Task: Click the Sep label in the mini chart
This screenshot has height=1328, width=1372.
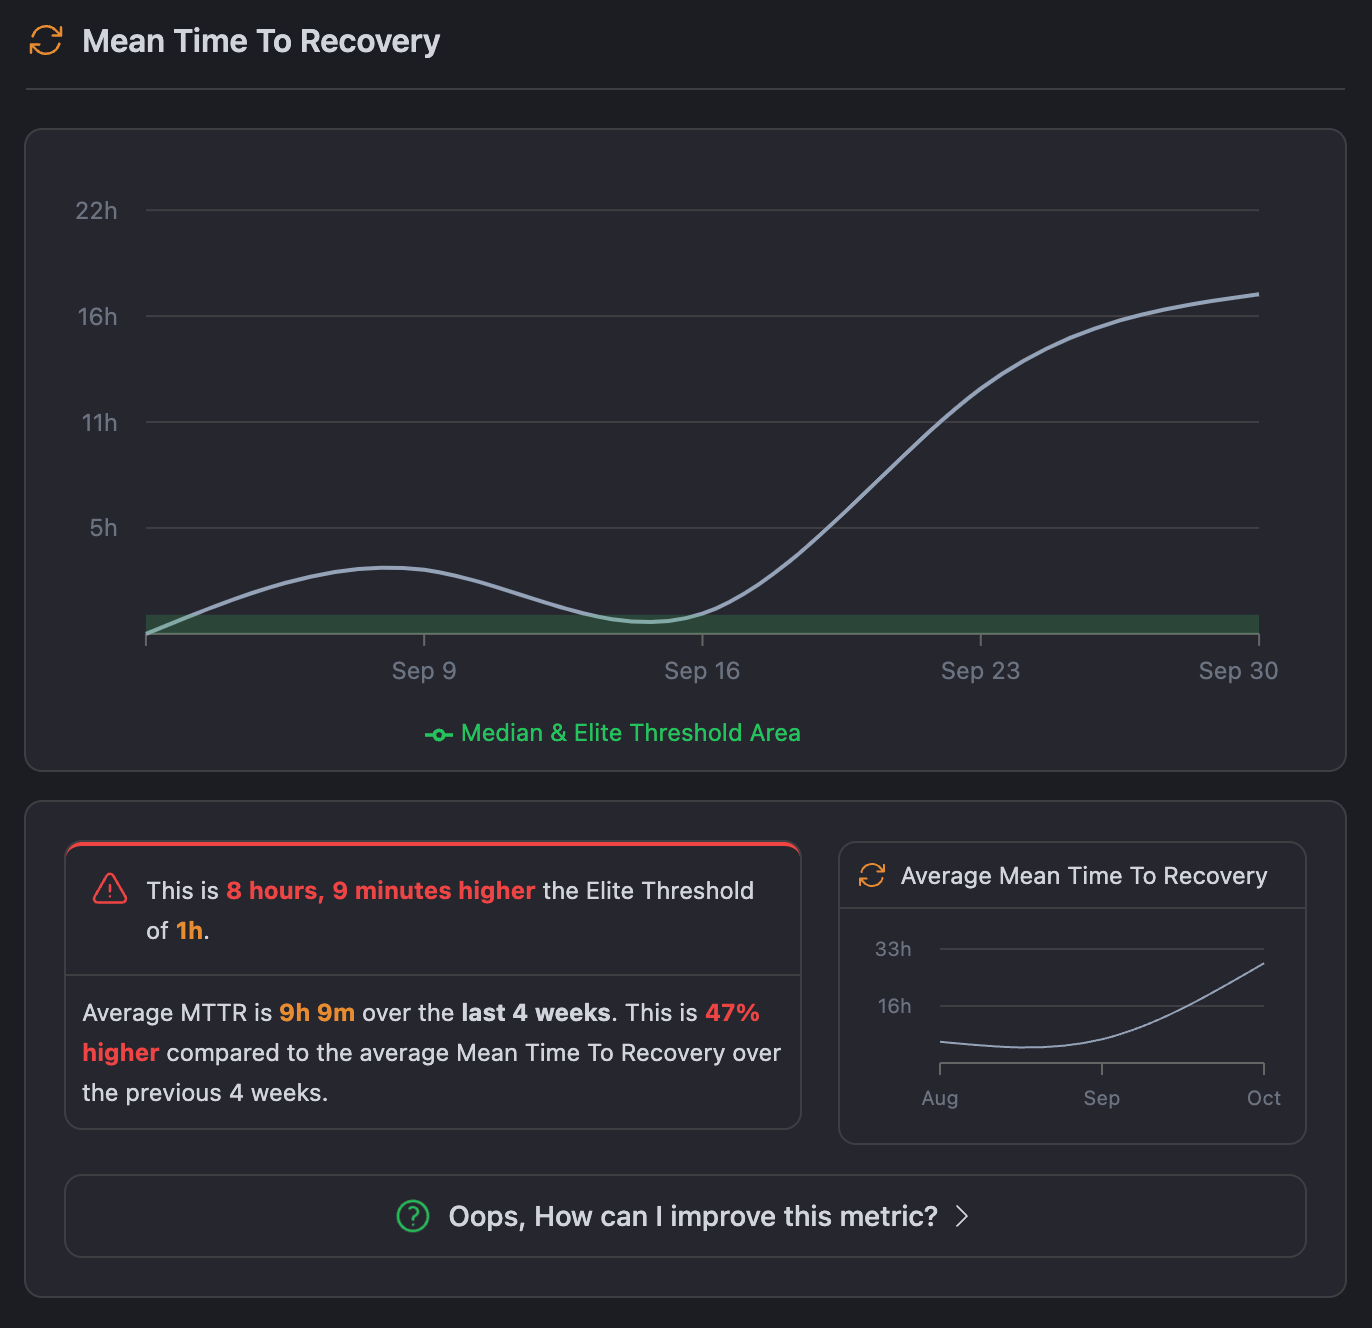Action: [1102, 1098]
